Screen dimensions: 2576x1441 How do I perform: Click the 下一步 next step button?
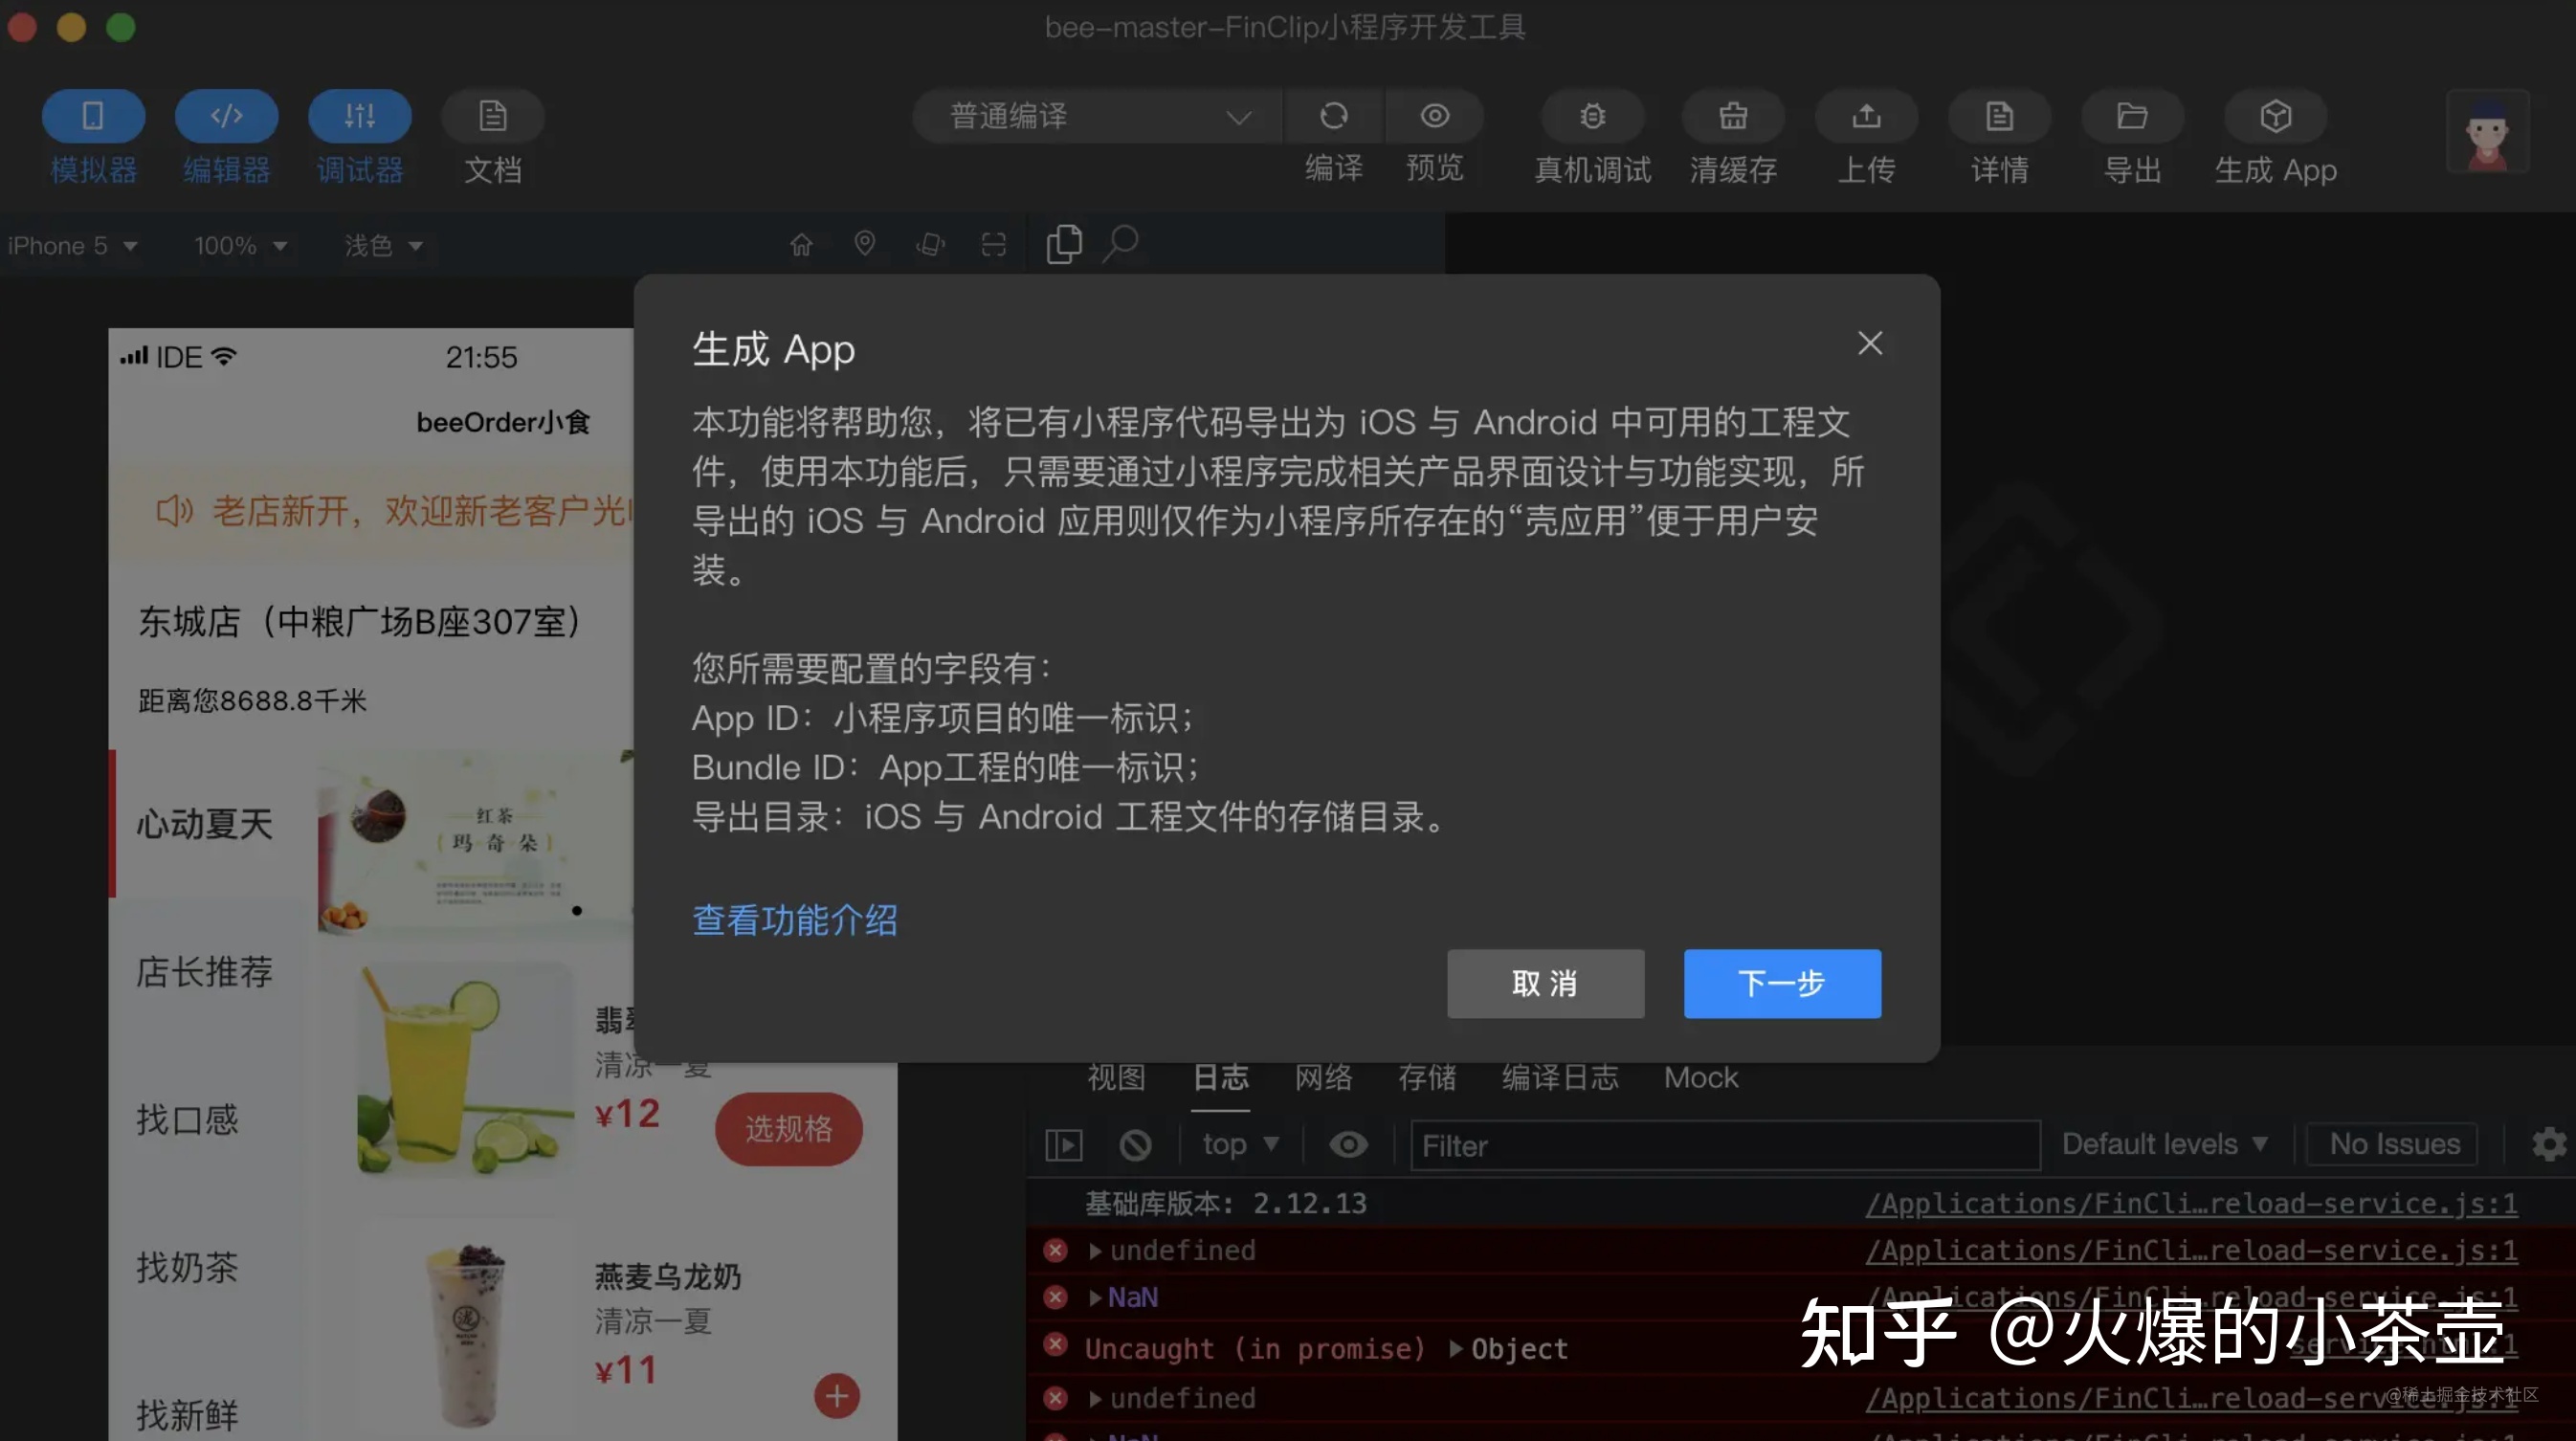click(x=1782, y=984)
